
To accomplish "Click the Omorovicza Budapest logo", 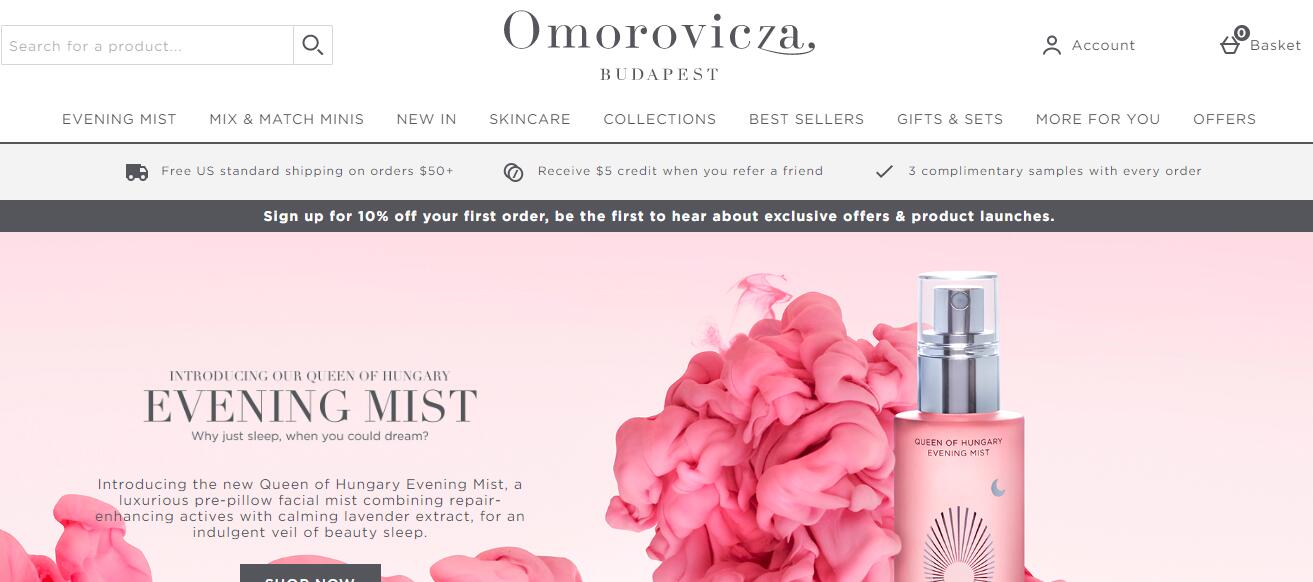I will coord(659,45).
